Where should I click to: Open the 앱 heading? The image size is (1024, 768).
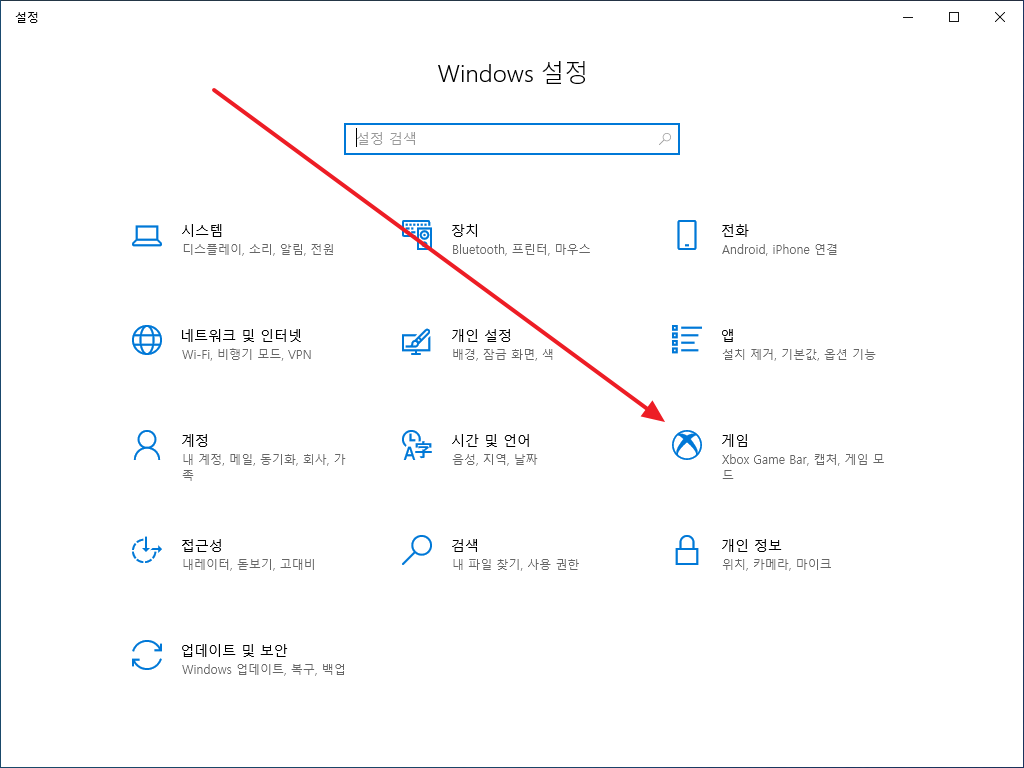click(x=728, y=335)
